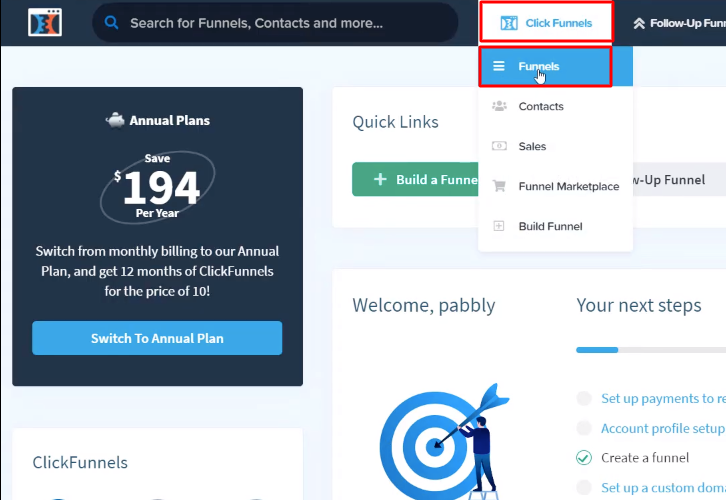Click the target and dart illustration

pos(444,442)
